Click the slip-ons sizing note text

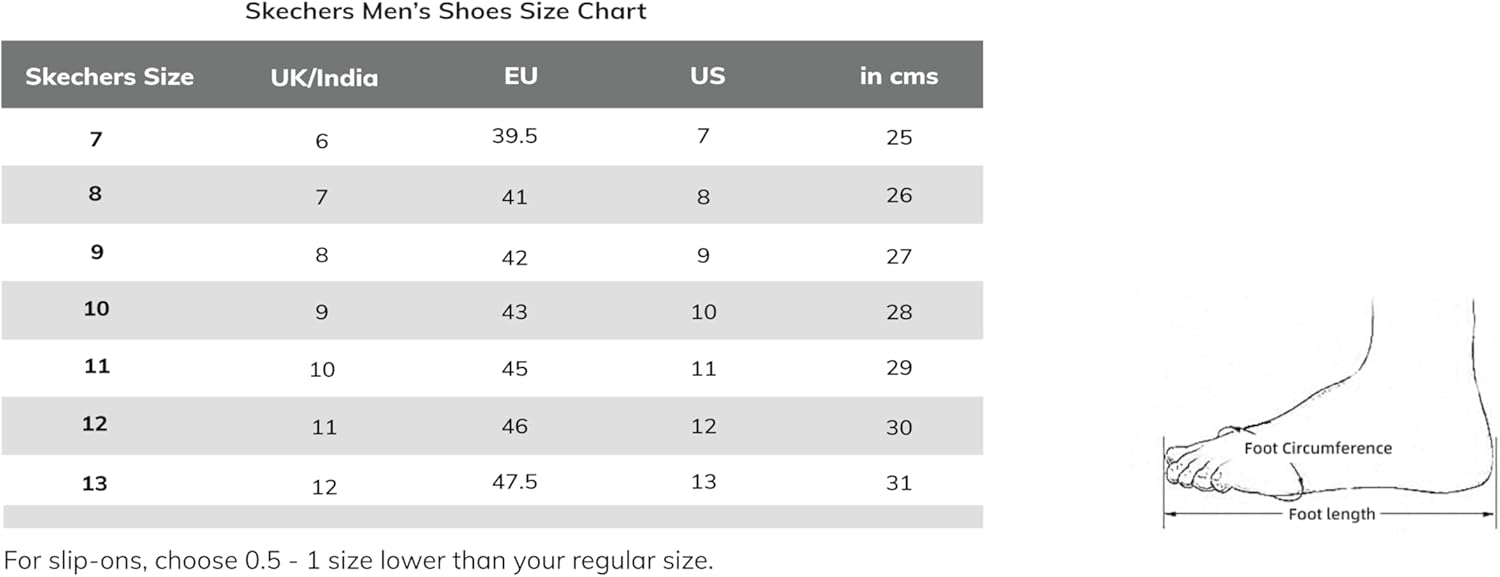point(358,560)
